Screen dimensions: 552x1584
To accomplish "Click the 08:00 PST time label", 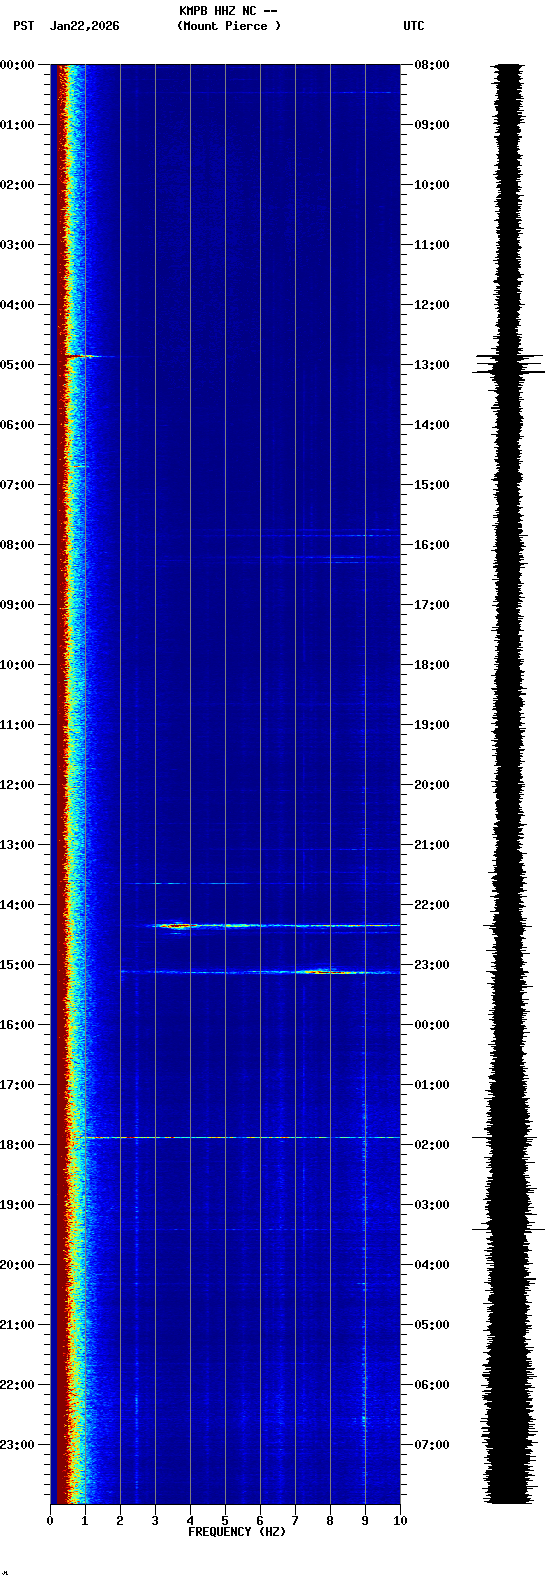I will (17, 545).
